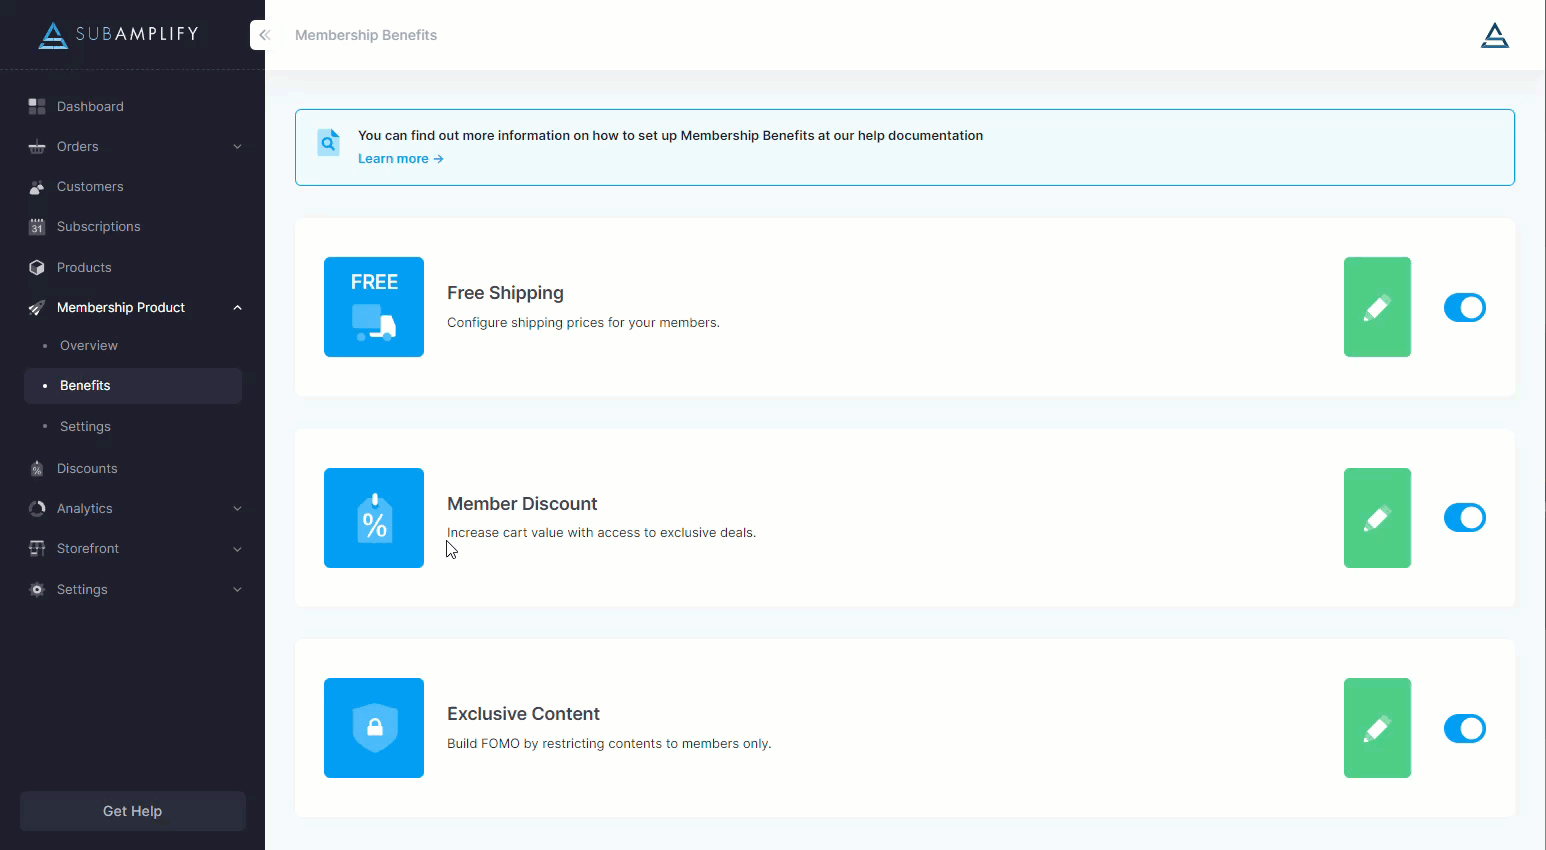1546x850 pixels.
Task: Collapse sidebar with double-chevron button
Action: (264, 35)
